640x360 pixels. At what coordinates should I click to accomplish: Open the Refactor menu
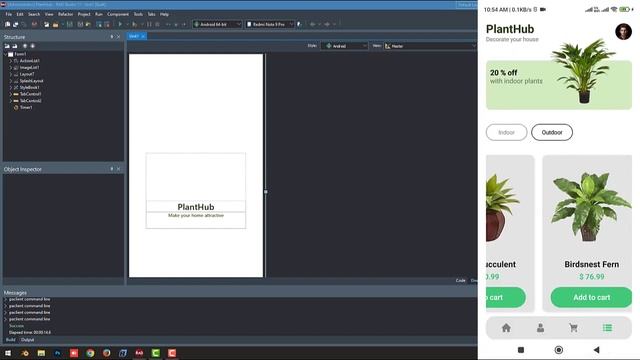pyautogui.click(x=65, y=14)
